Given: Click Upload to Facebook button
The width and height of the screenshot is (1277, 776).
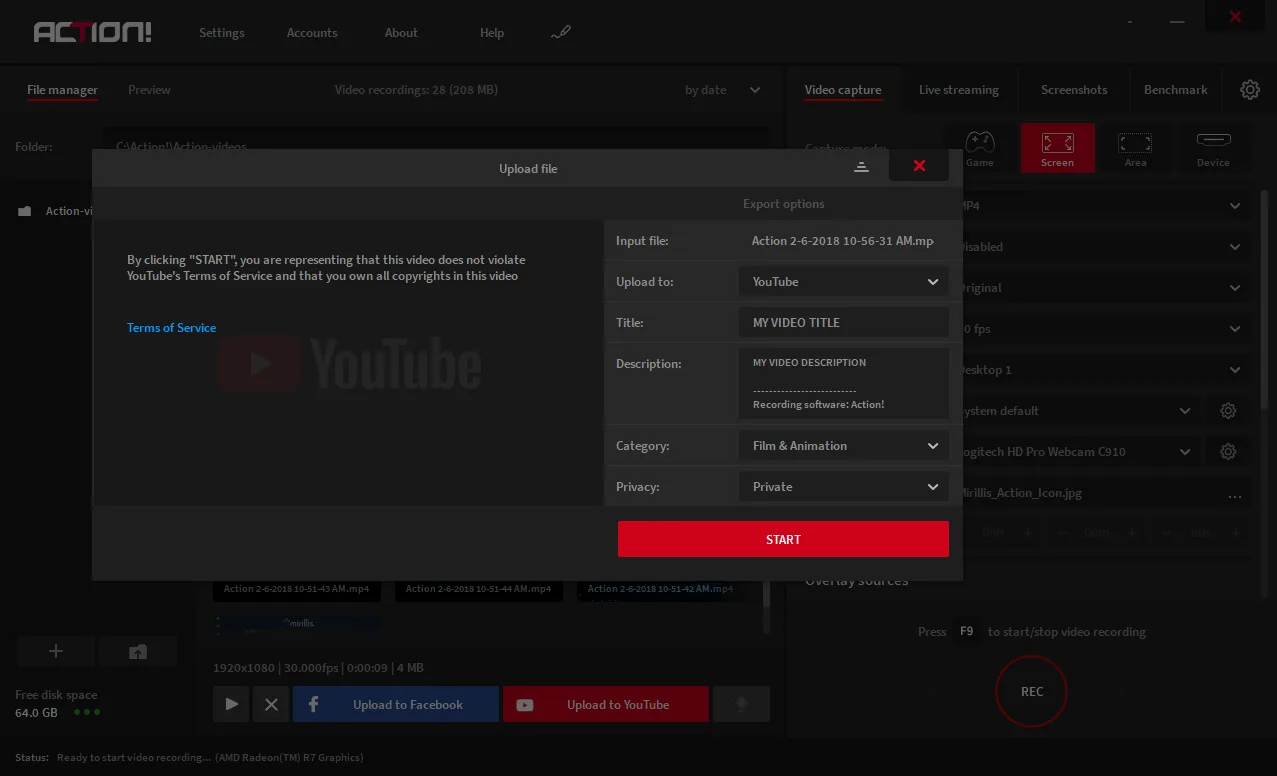Looking at the screenshot, I should click(x=396, y=704).
